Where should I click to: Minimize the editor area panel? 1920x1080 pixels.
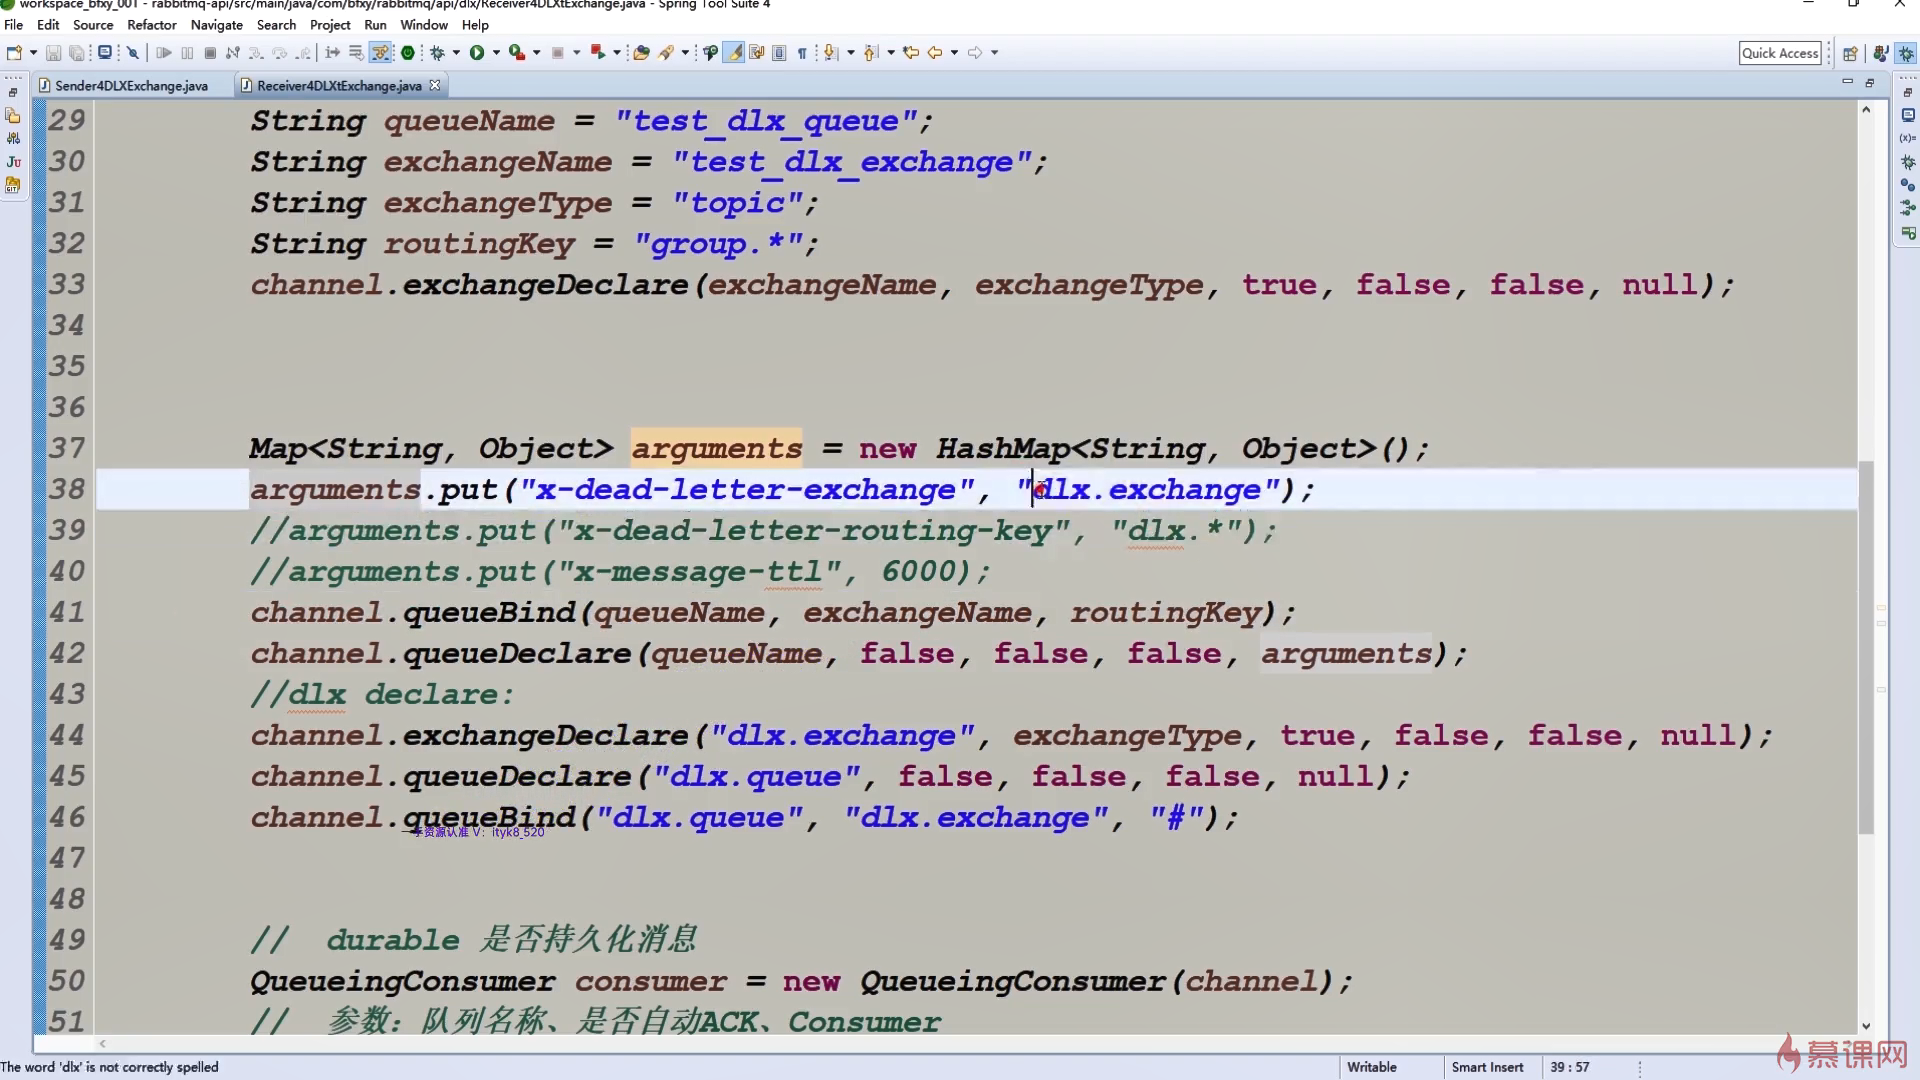1847,82
